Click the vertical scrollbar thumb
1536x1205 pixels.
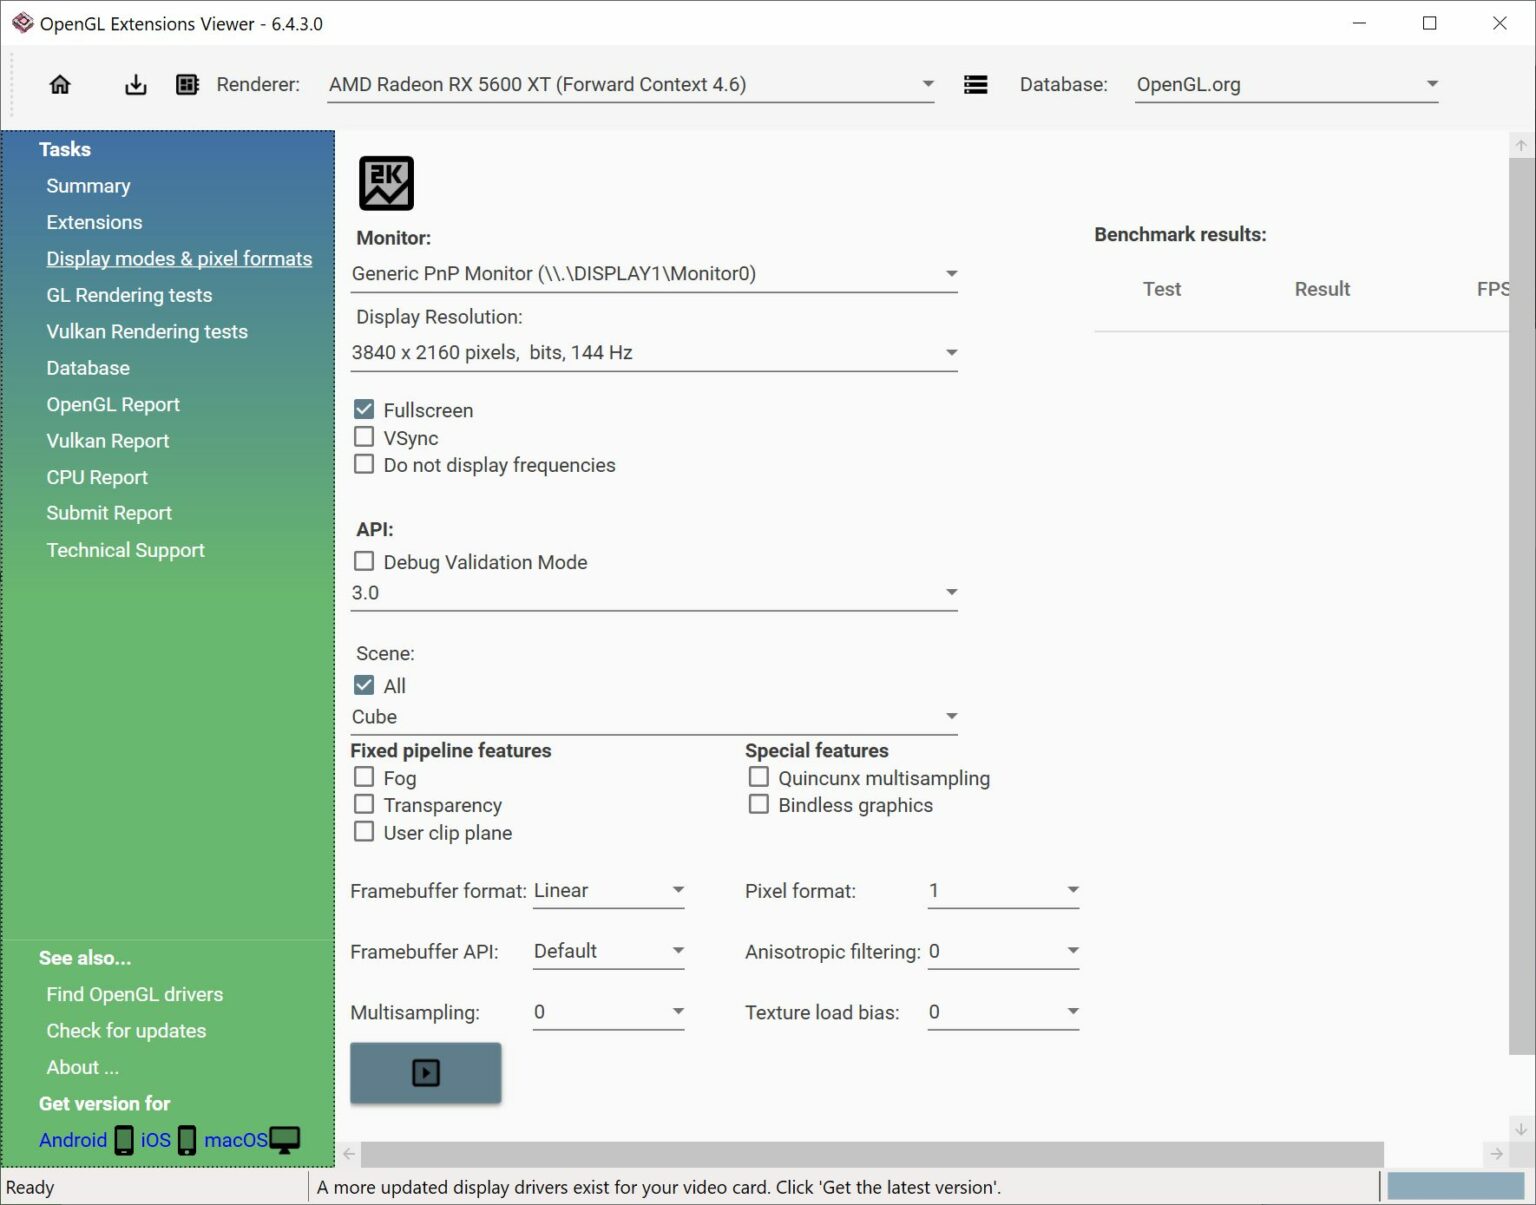coord(1521,605)
